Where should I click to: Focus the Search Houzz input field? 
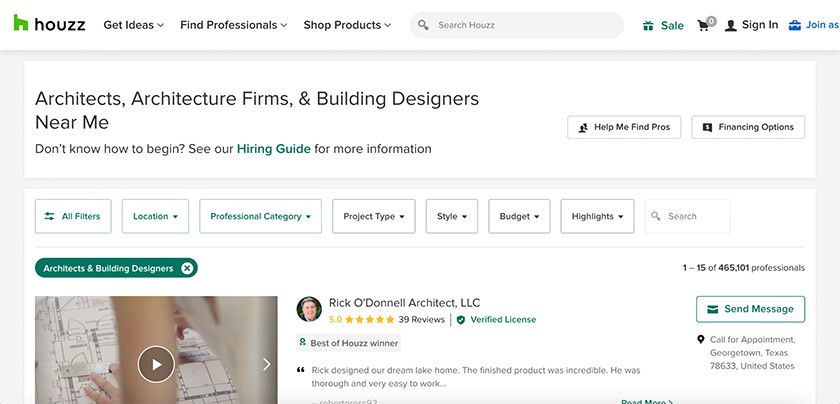(516, 25)
